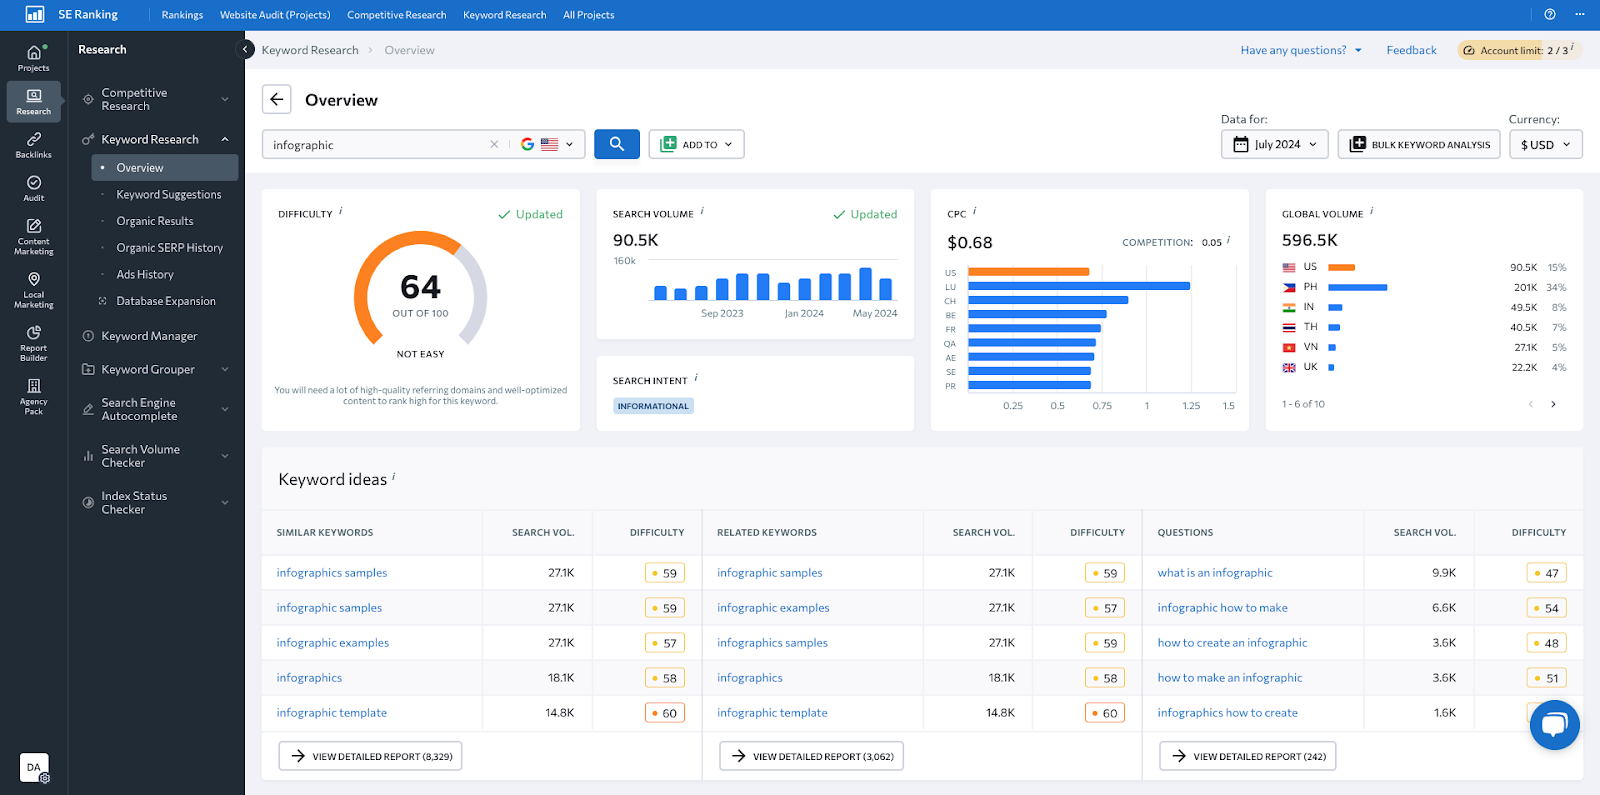Select Research icon in left rail
The width and height of the screenshot is (1600, 795).
(34, 102)
